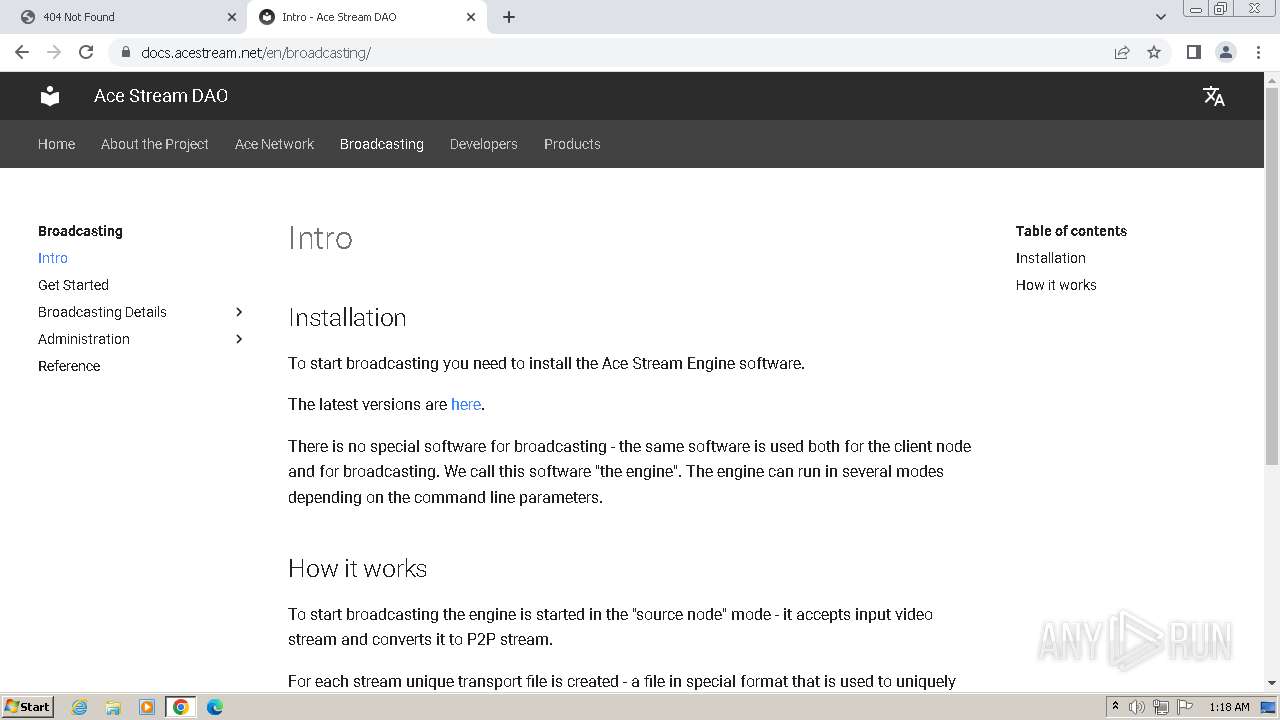Screen dimensions: 1280x720
Task: Open the Chrome profile avatar icon
Action: (x=1226, y=52)
